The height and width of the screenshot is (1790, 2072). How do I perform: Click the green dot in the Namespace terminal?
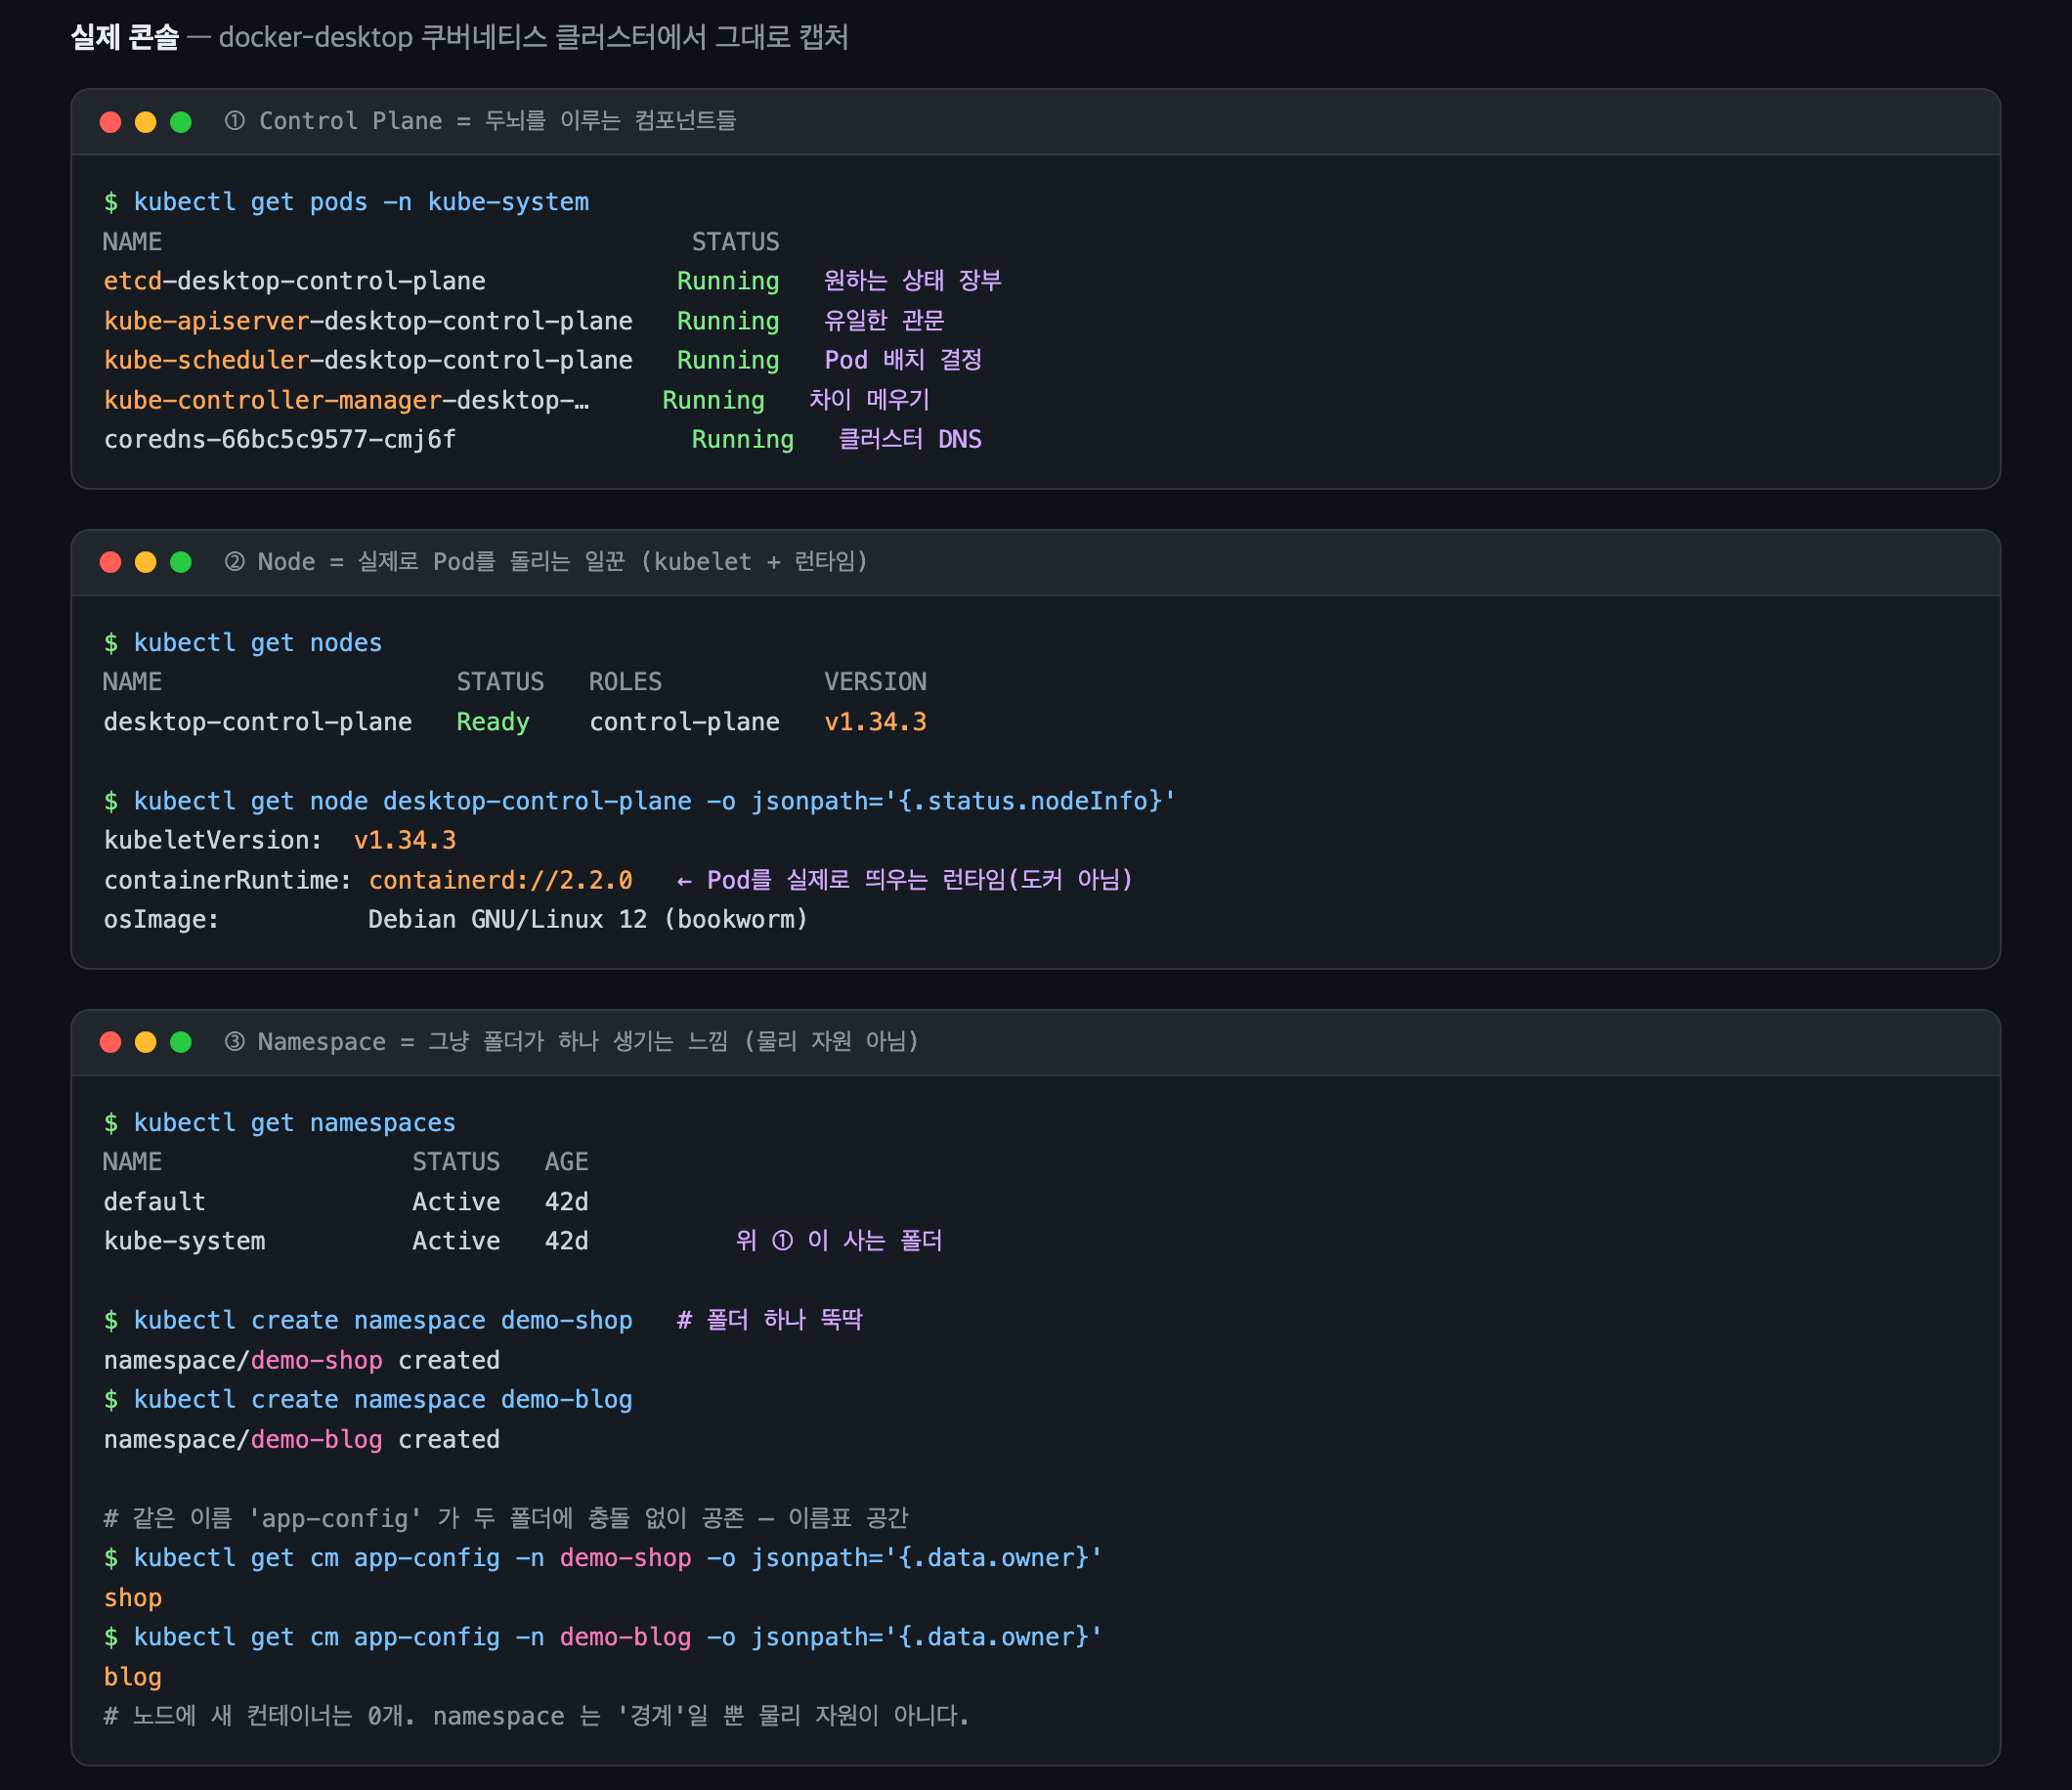pos(181,1042)
